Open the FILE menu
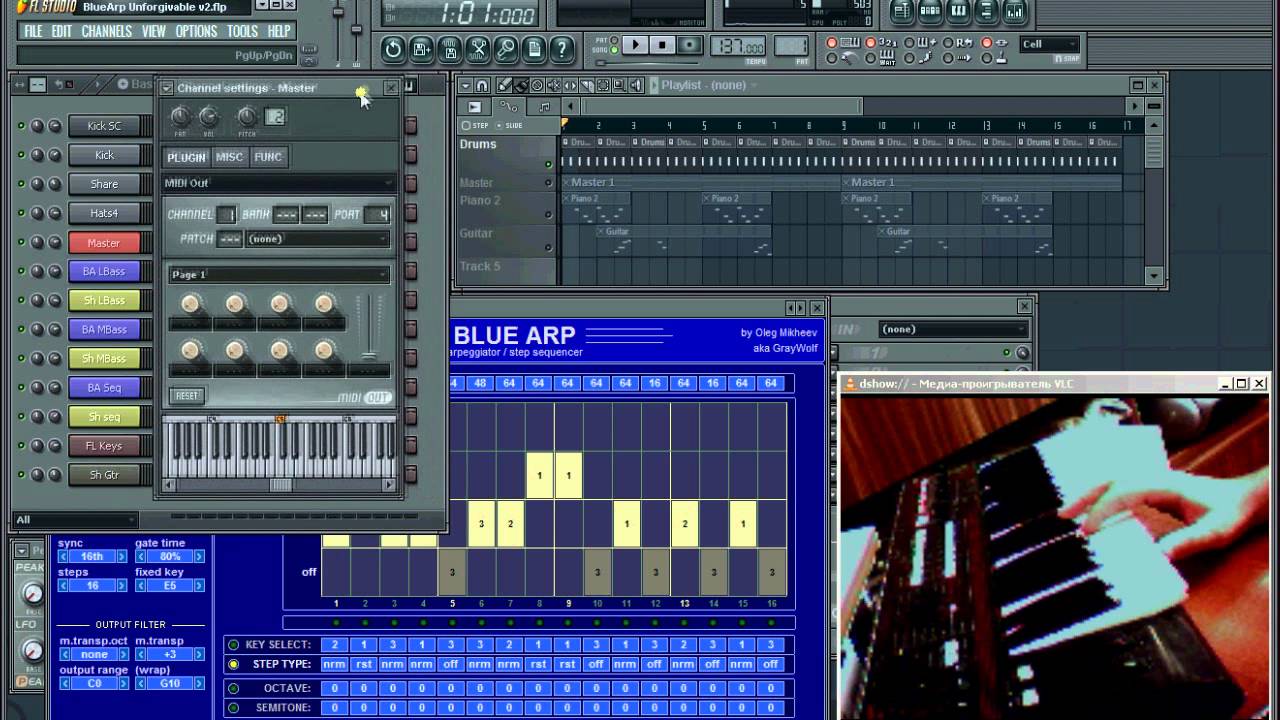Screen dimensions: 1280x720 tap(33, 31)
